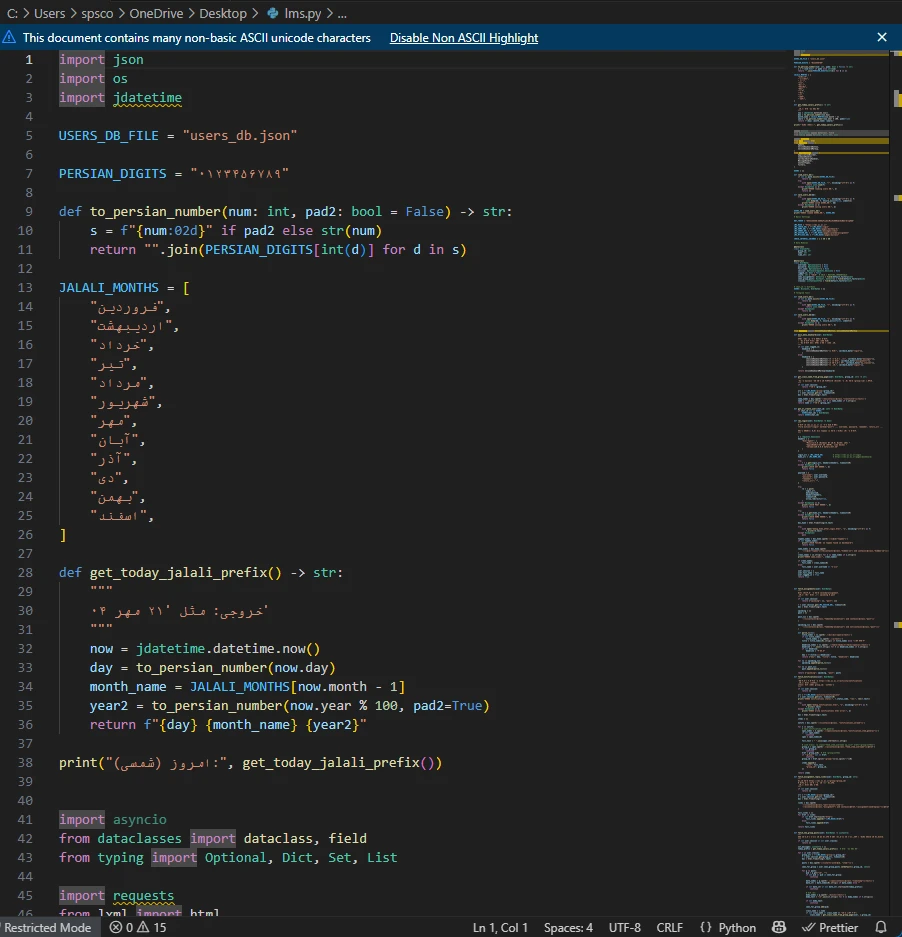Open go-to-line via Ln 1, Col 1

(500, 928)
